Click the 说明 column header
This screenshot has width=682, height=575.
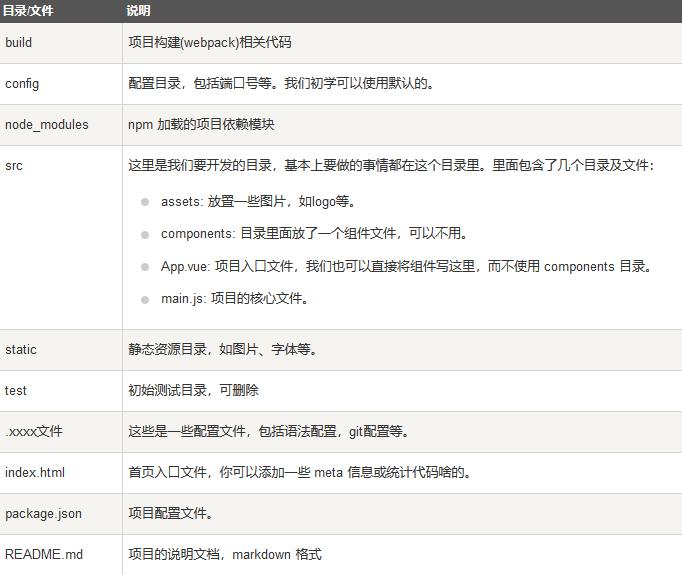point(138,10)
